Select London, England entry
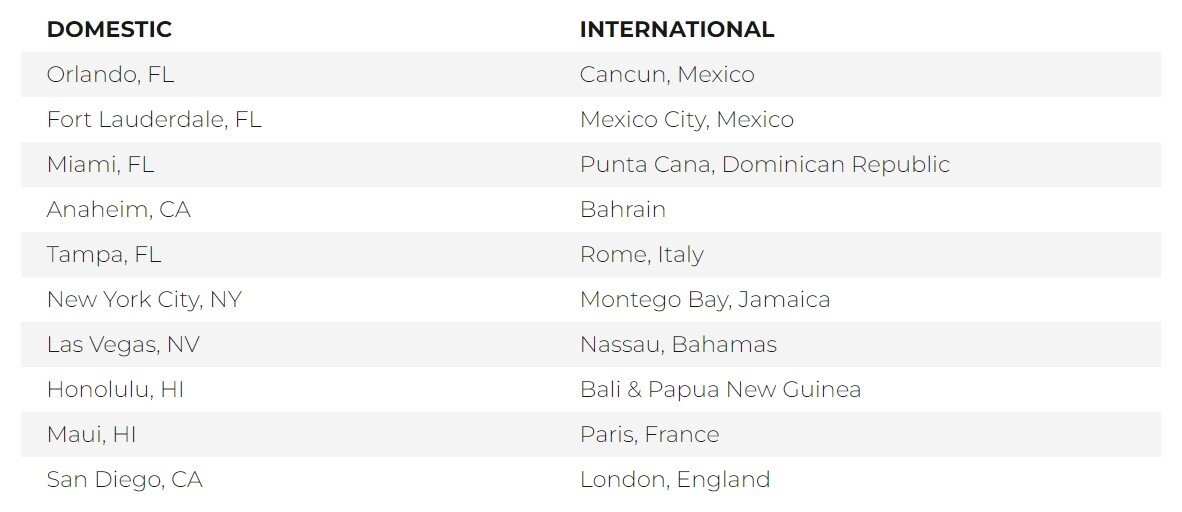Screen dimensions: 1182x512 [x=675, y=480]
